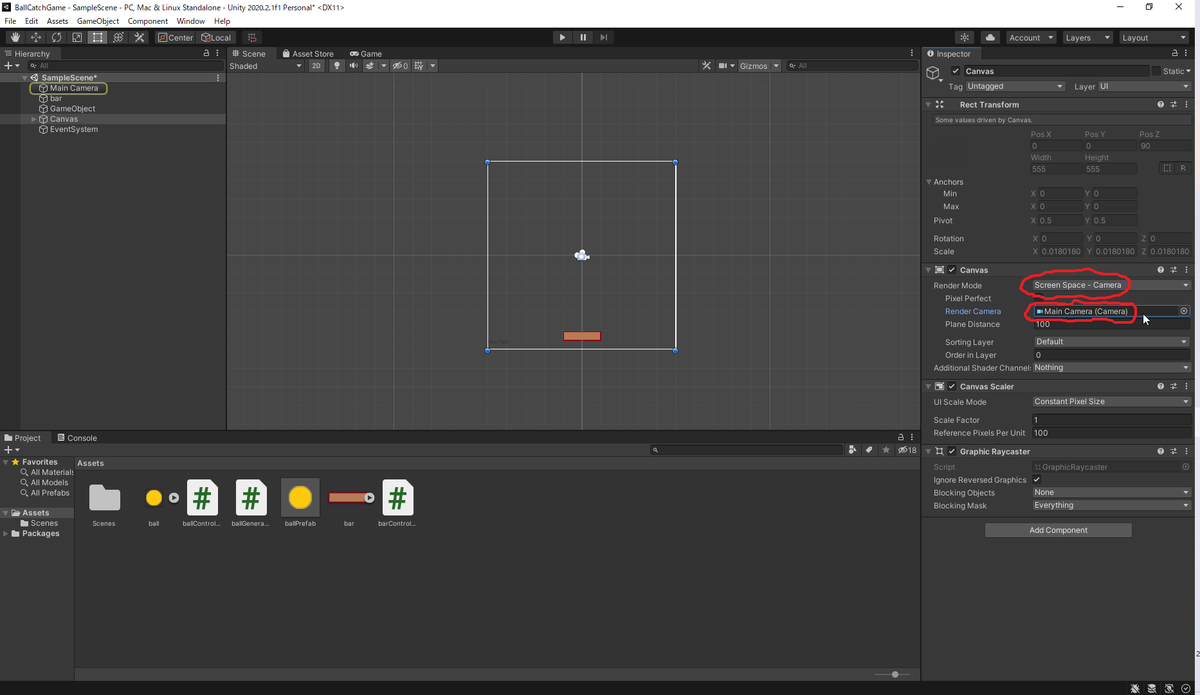Select the Scale tool
This screenshot has width=1200, height=695.
coord(77,37)
